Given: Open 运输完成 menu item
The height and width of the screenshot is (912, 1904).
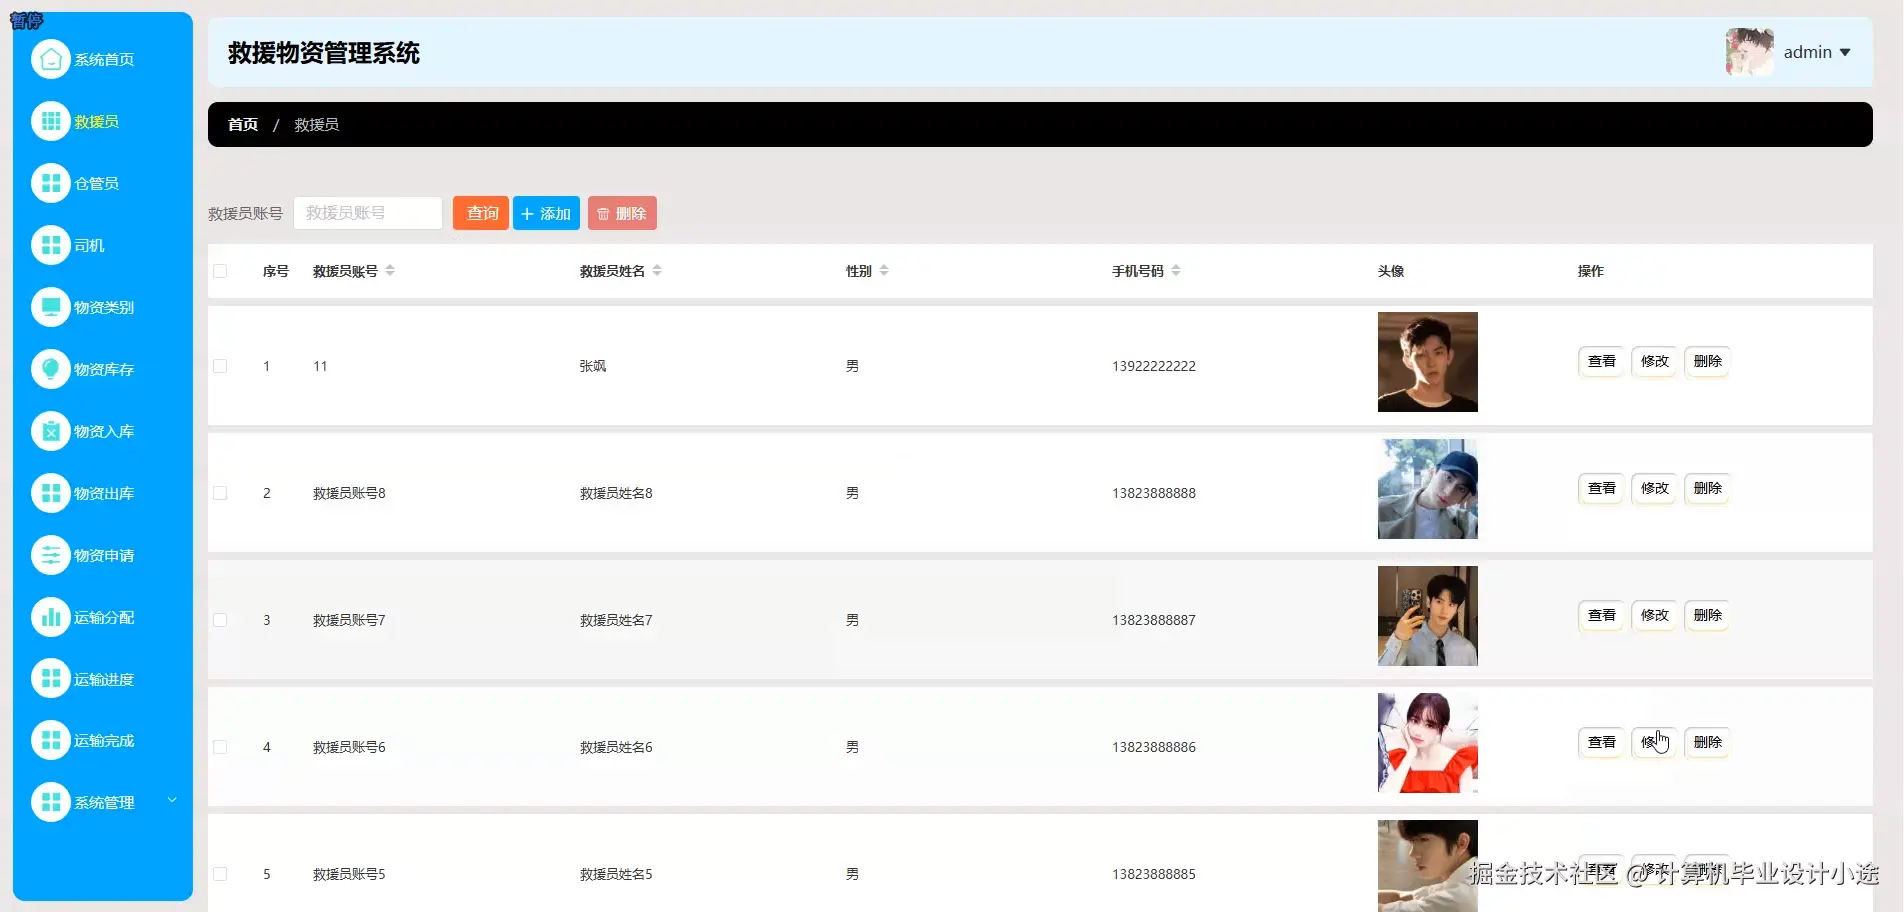Looking at the screenshot, I should pyautogui.click(x=104, y=741).
